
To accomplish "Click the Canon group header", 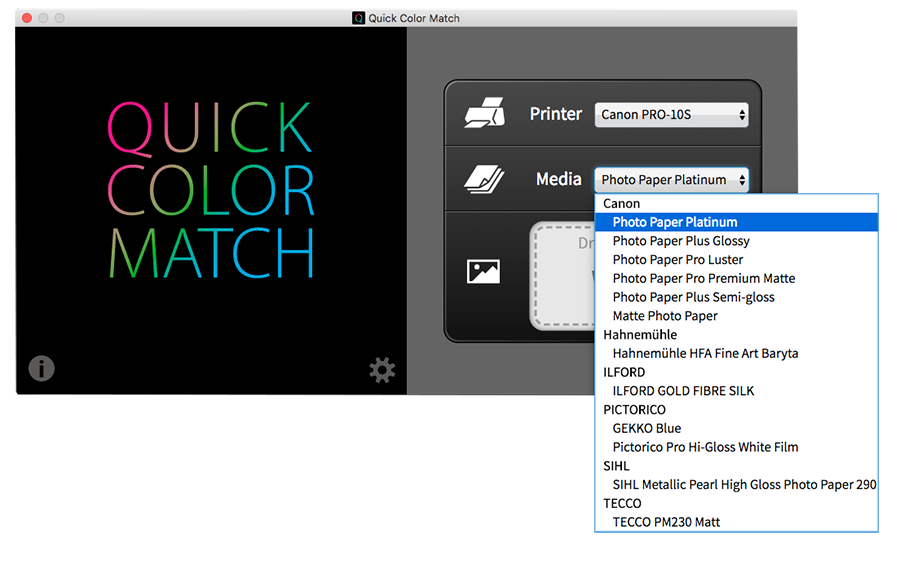I will pyautogui.click(x=736, y=204).
